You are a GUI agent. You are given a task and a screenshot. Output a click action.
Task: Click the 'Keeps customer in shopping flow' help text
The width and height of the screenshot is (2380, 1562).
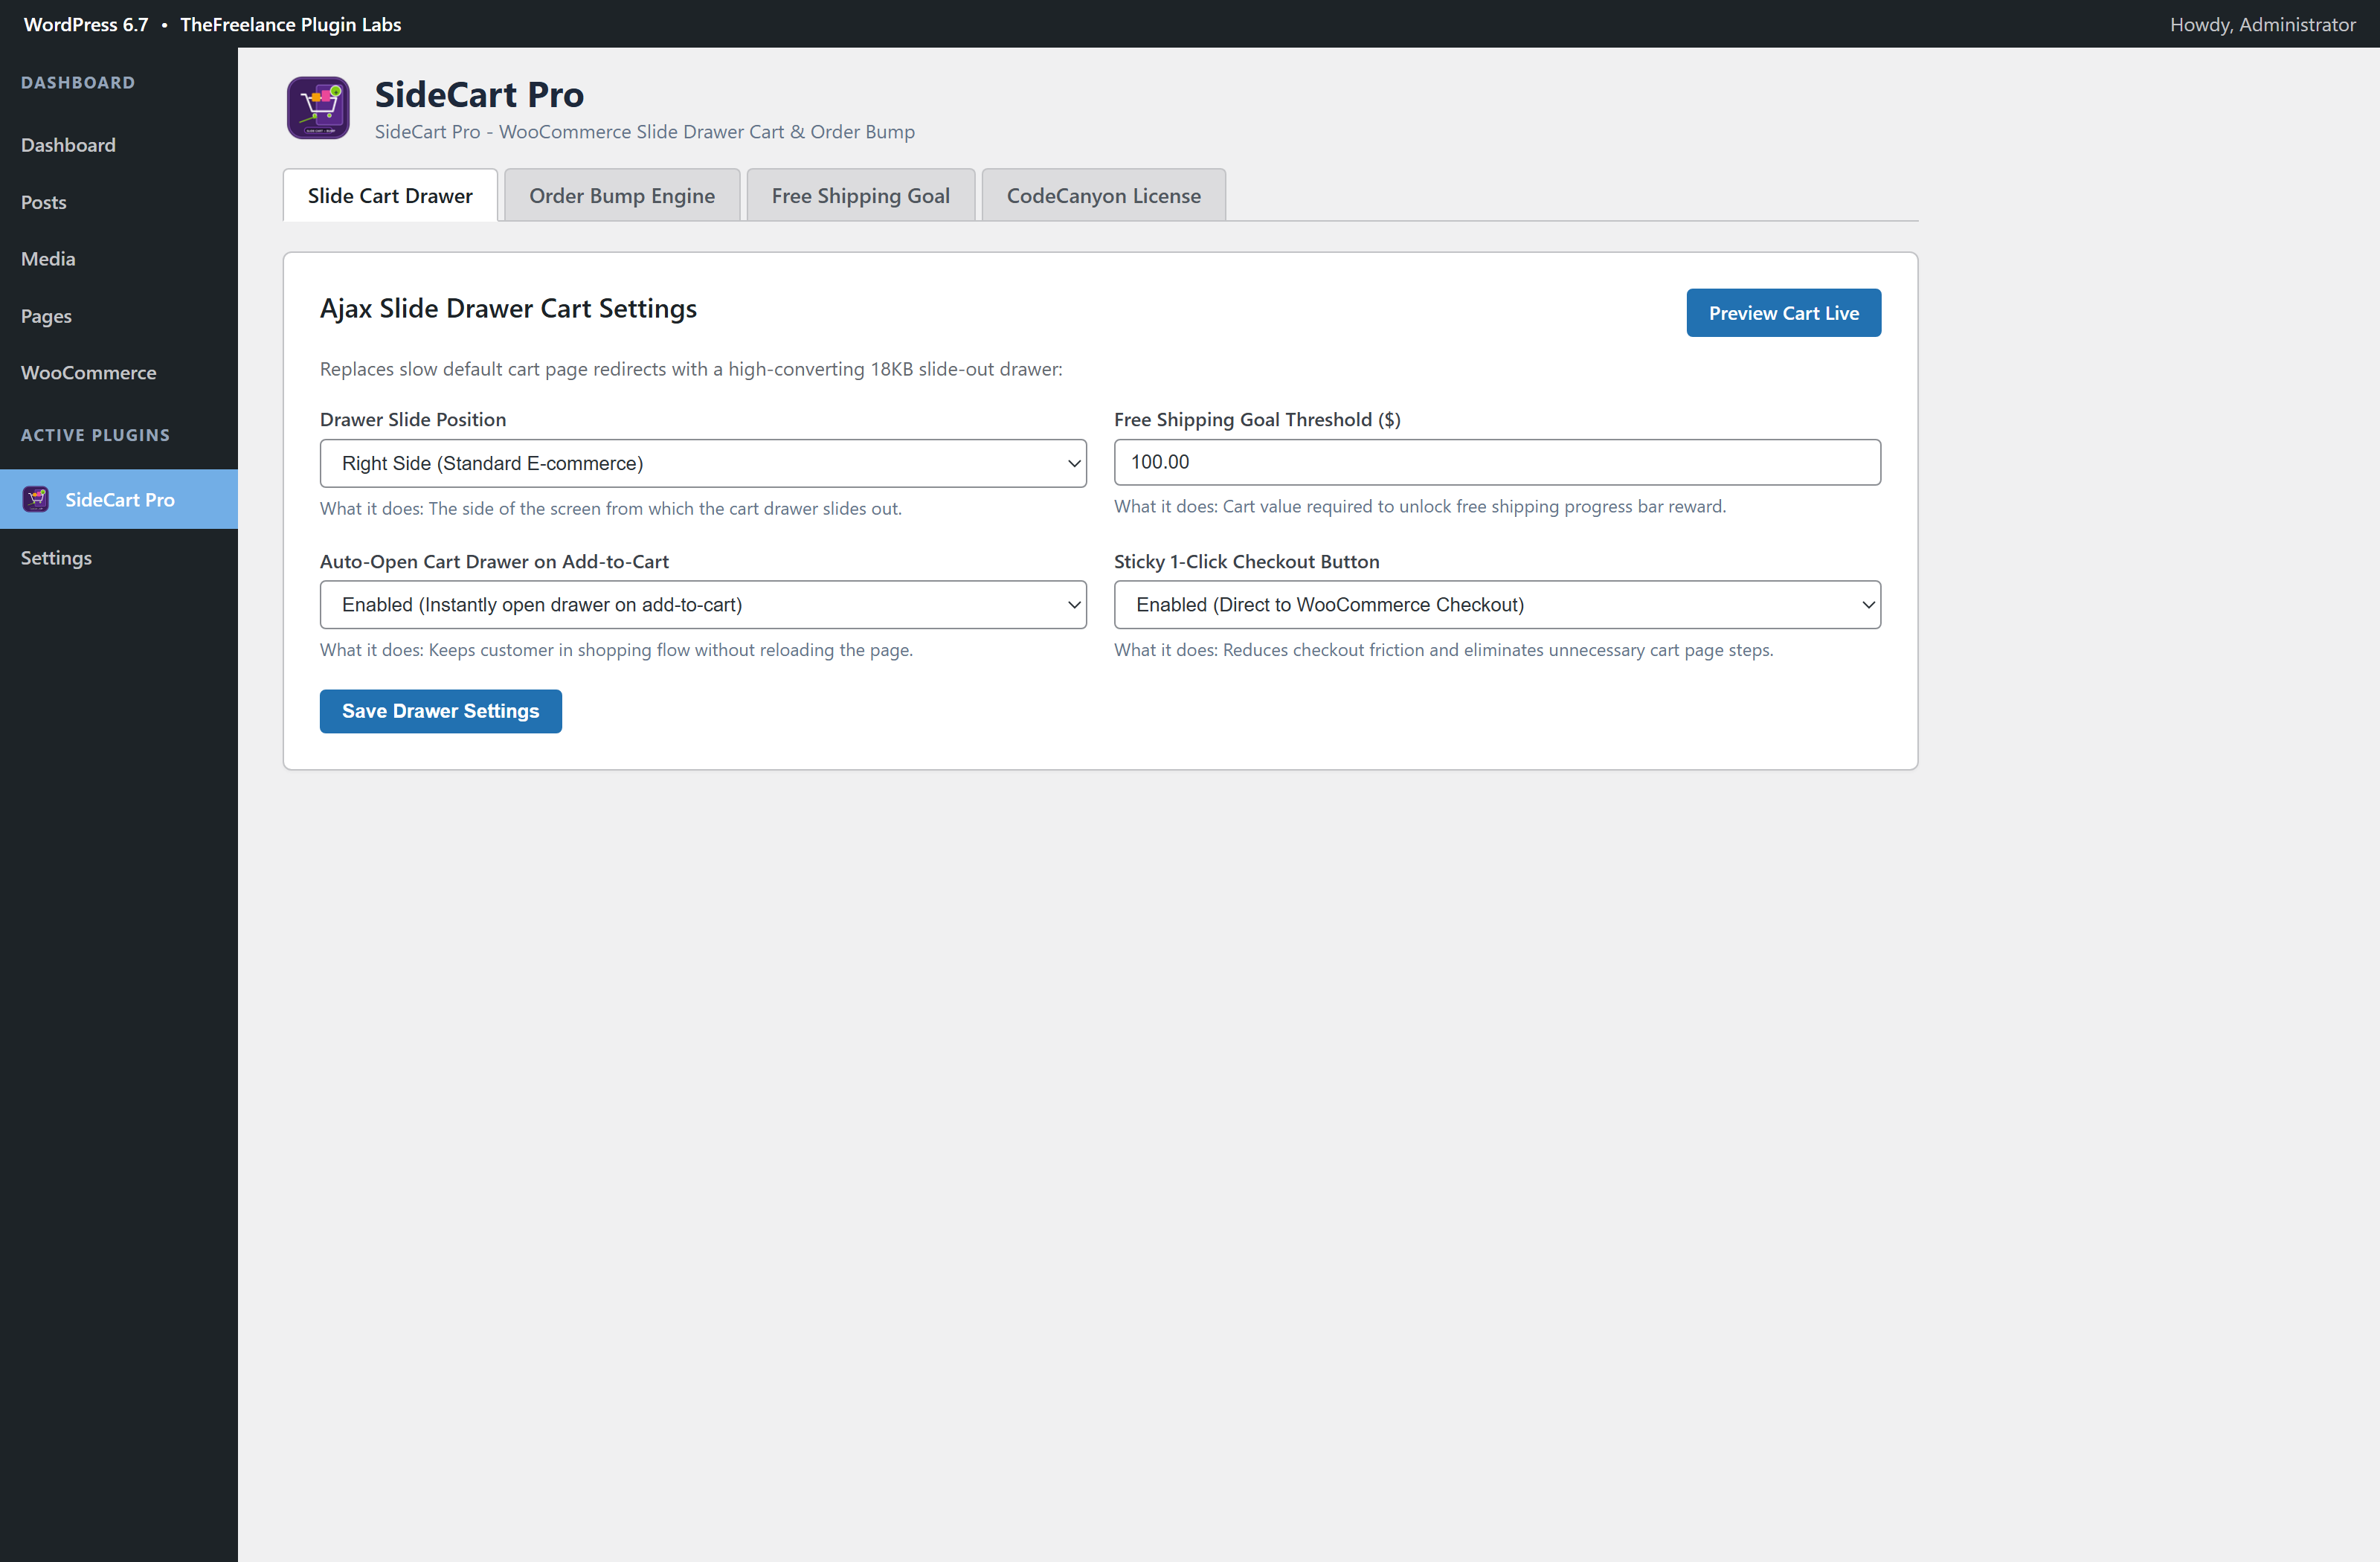click(x=616, y=650)
